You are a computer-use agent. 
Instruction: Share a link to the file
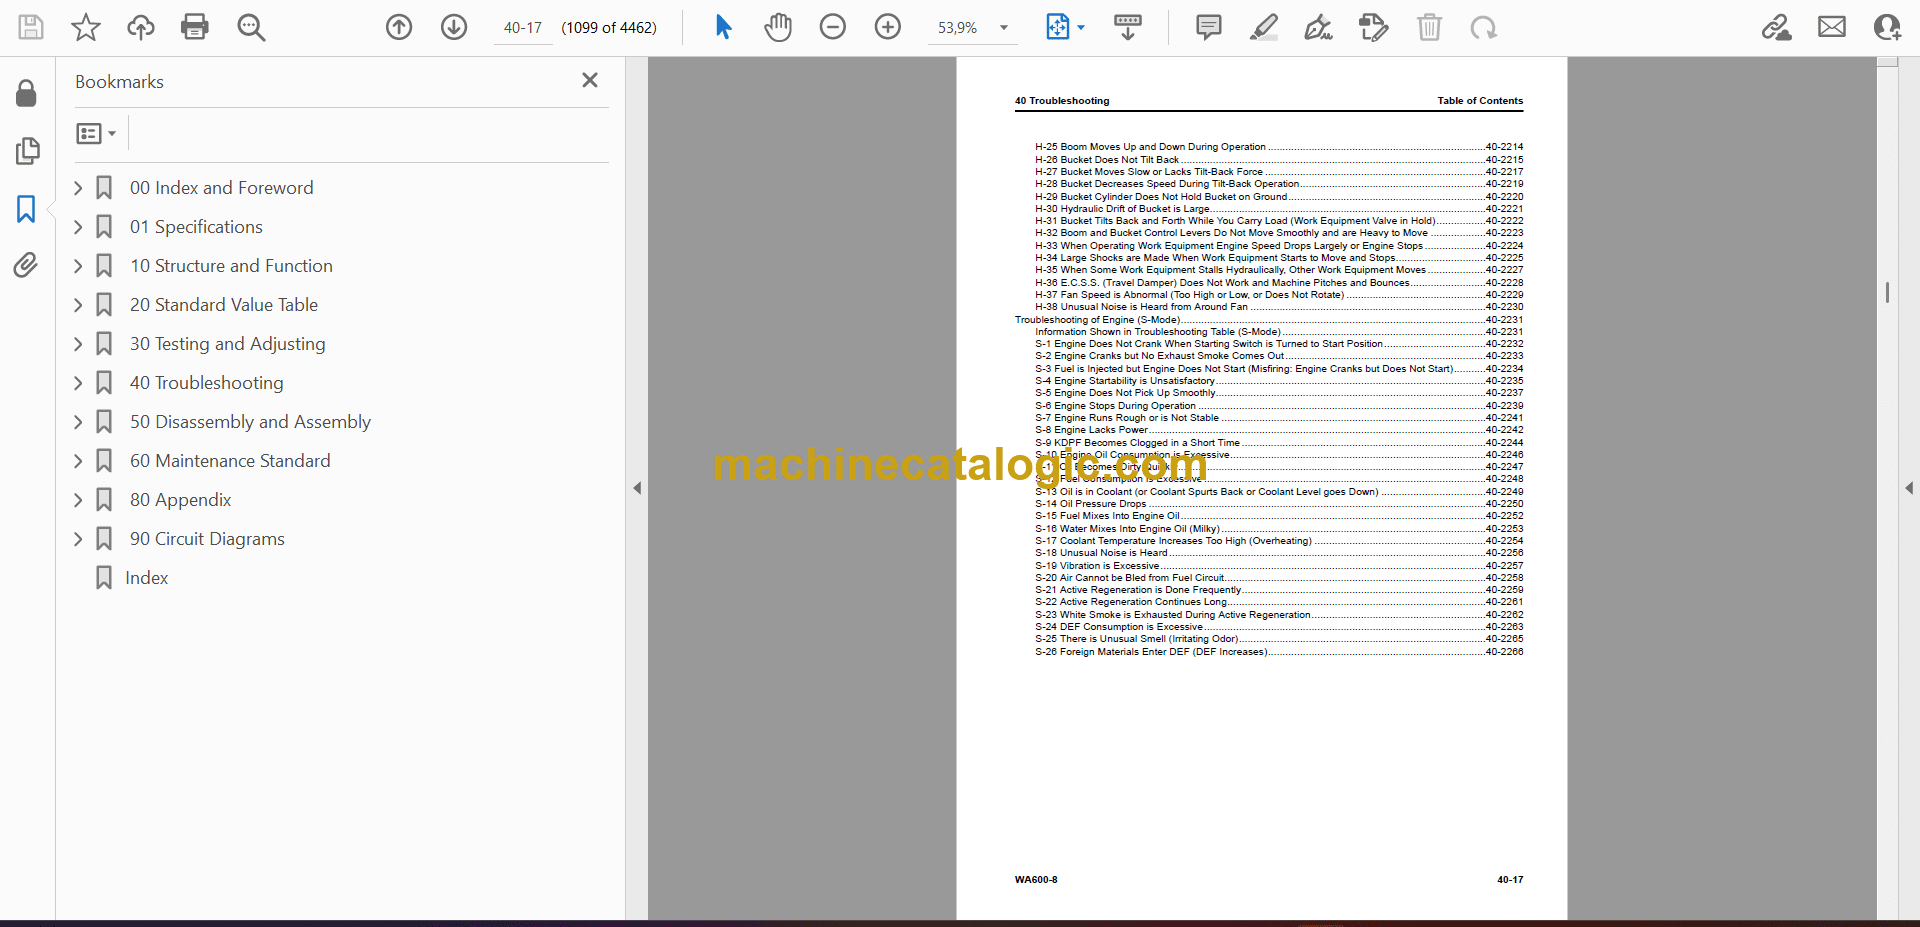coord(1777,27)
